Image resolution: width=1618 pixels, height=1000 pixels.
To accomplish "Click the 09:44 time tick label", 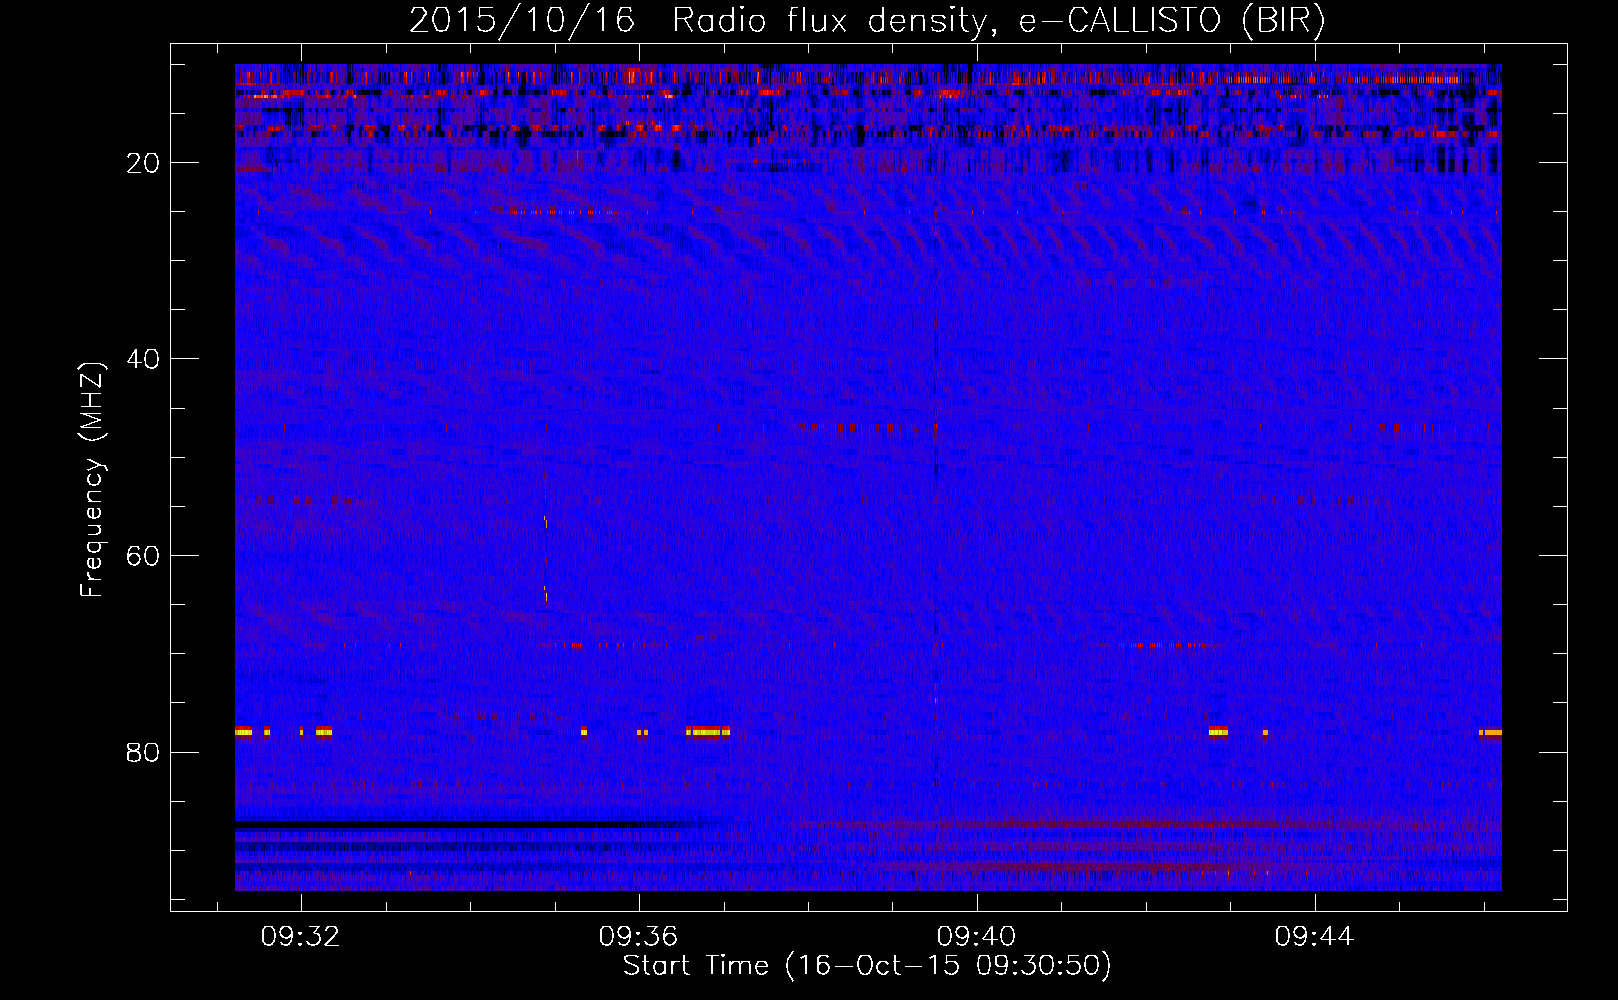I will [1314, 936].
